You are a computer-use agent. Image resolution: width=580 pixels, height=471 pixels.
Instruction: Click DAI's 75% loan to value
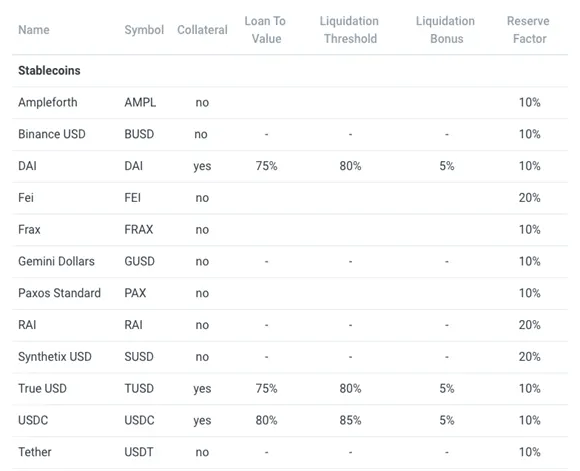pos(266,166)
